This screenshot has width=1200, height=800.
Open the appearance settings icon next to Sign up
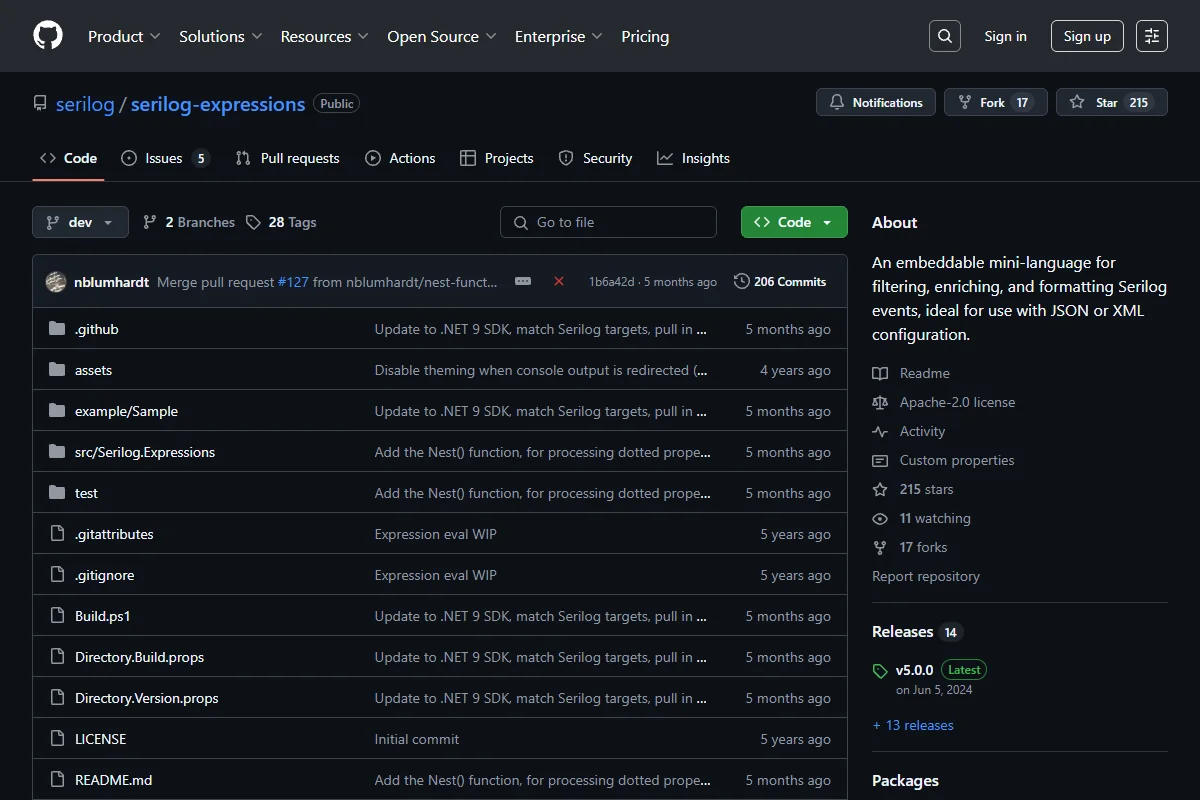pos(1152,36)
